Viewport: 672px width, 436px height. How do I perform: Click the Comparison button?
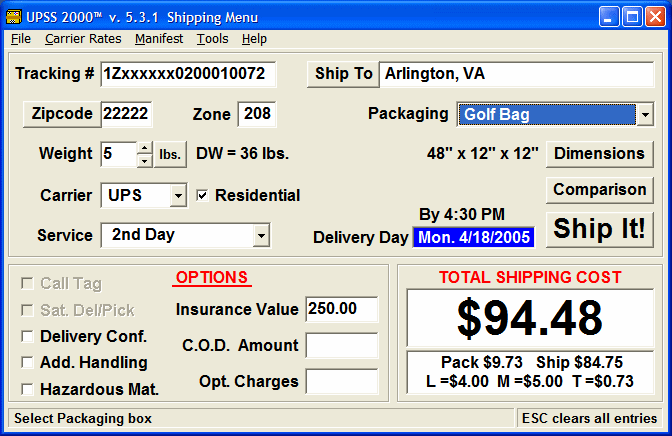pyautogui.click(x=600, y=190)
